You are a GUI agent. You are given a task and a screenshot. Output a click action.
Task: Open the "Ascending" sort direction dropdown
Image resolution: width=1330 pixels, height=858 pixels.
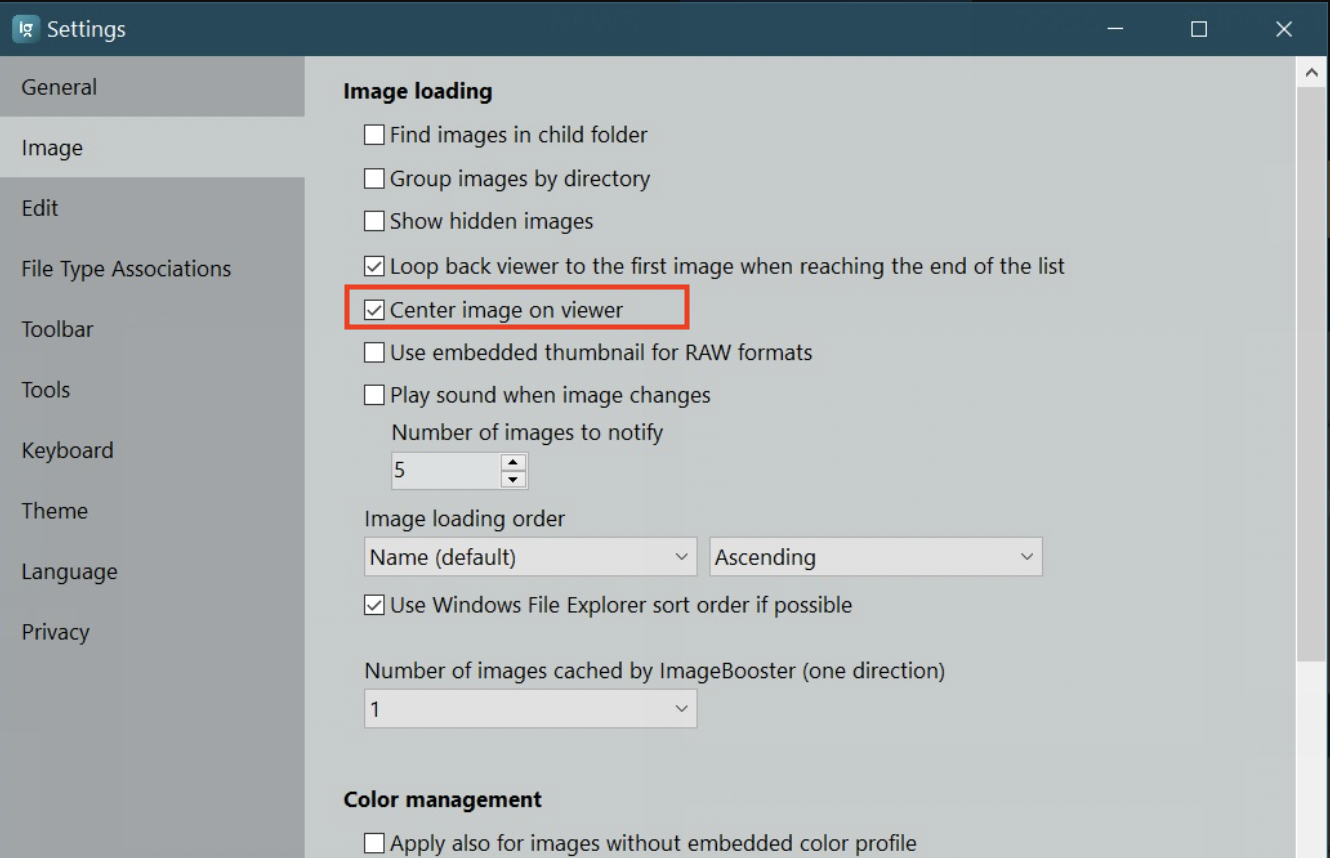pos(875,557)
